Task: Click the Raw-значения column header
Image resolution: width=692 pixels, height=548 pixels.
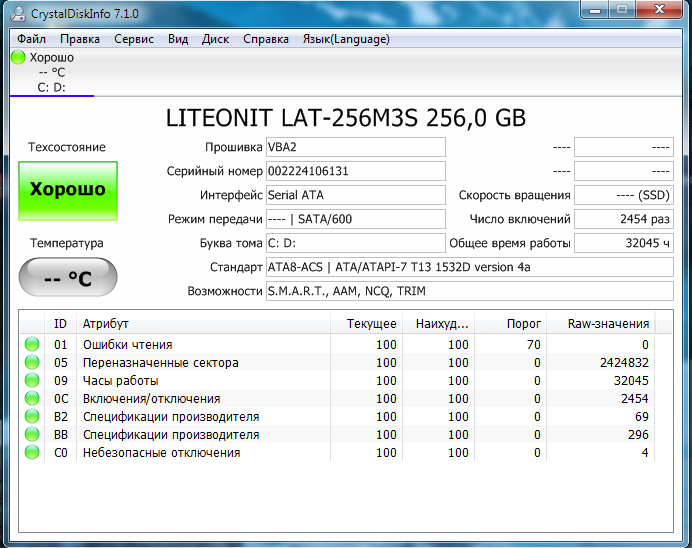Action: pos(601,323)
